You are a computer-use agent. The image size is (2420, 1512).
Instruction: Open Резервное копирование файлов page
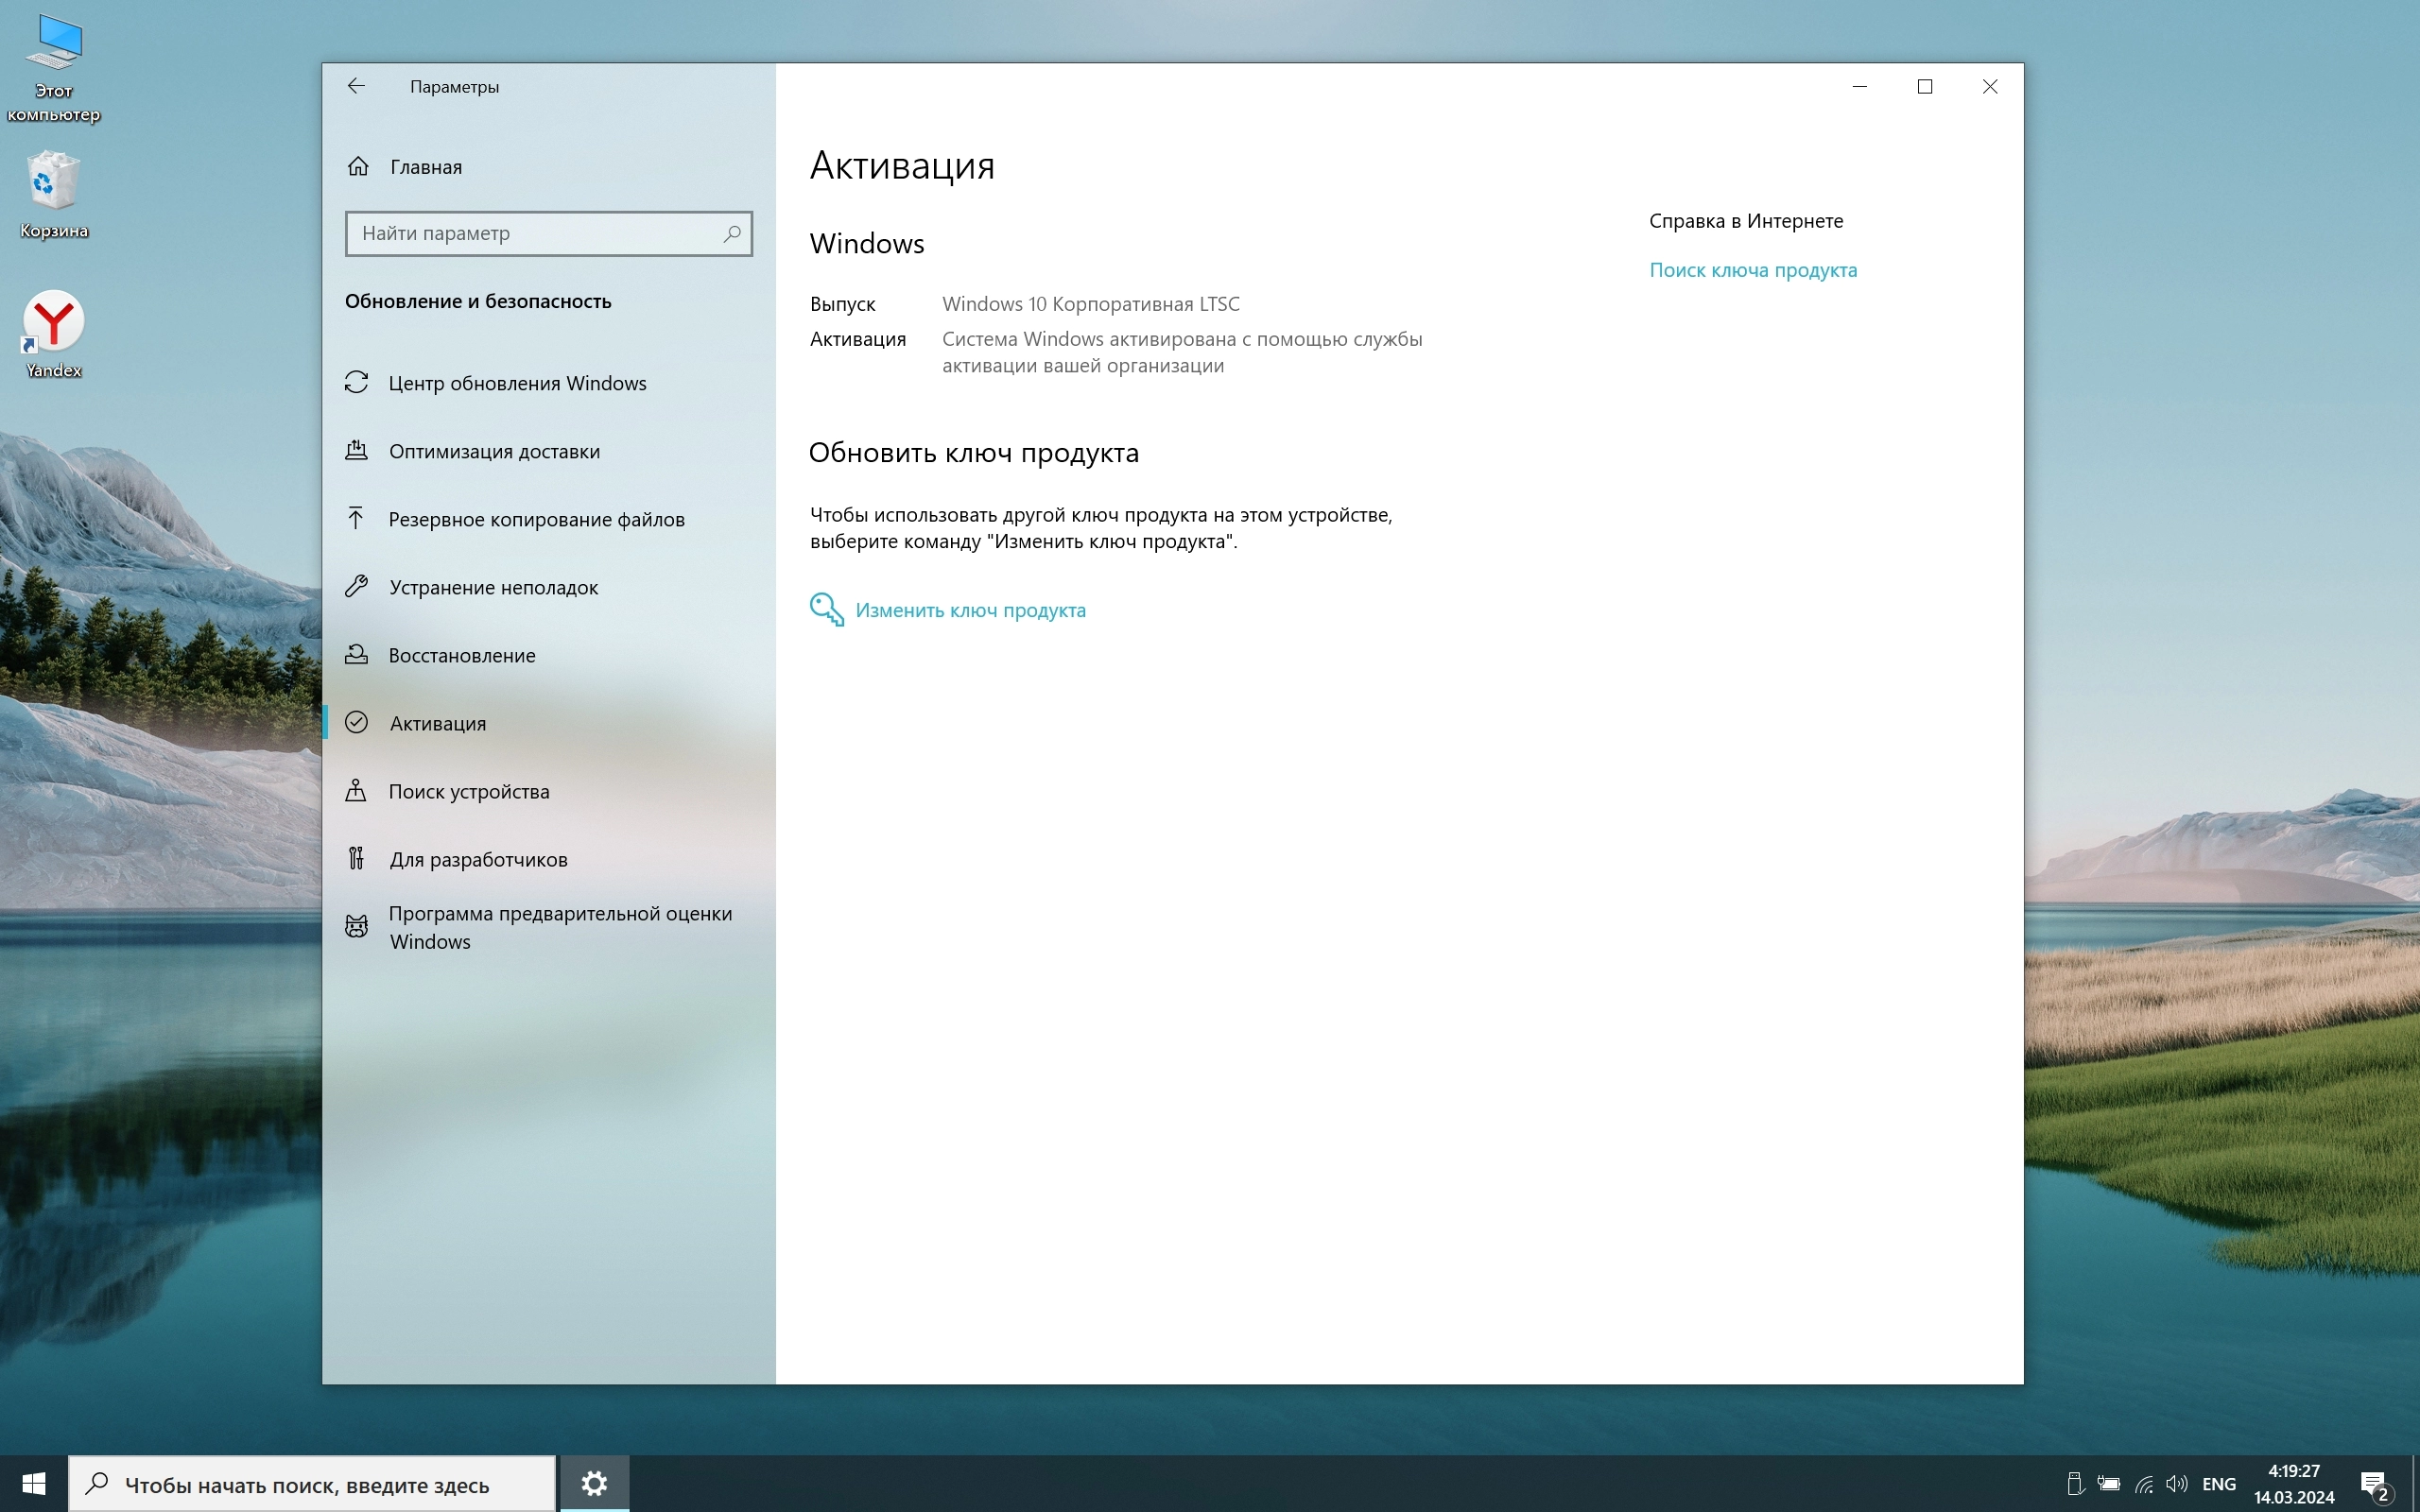tap(536, 519)
